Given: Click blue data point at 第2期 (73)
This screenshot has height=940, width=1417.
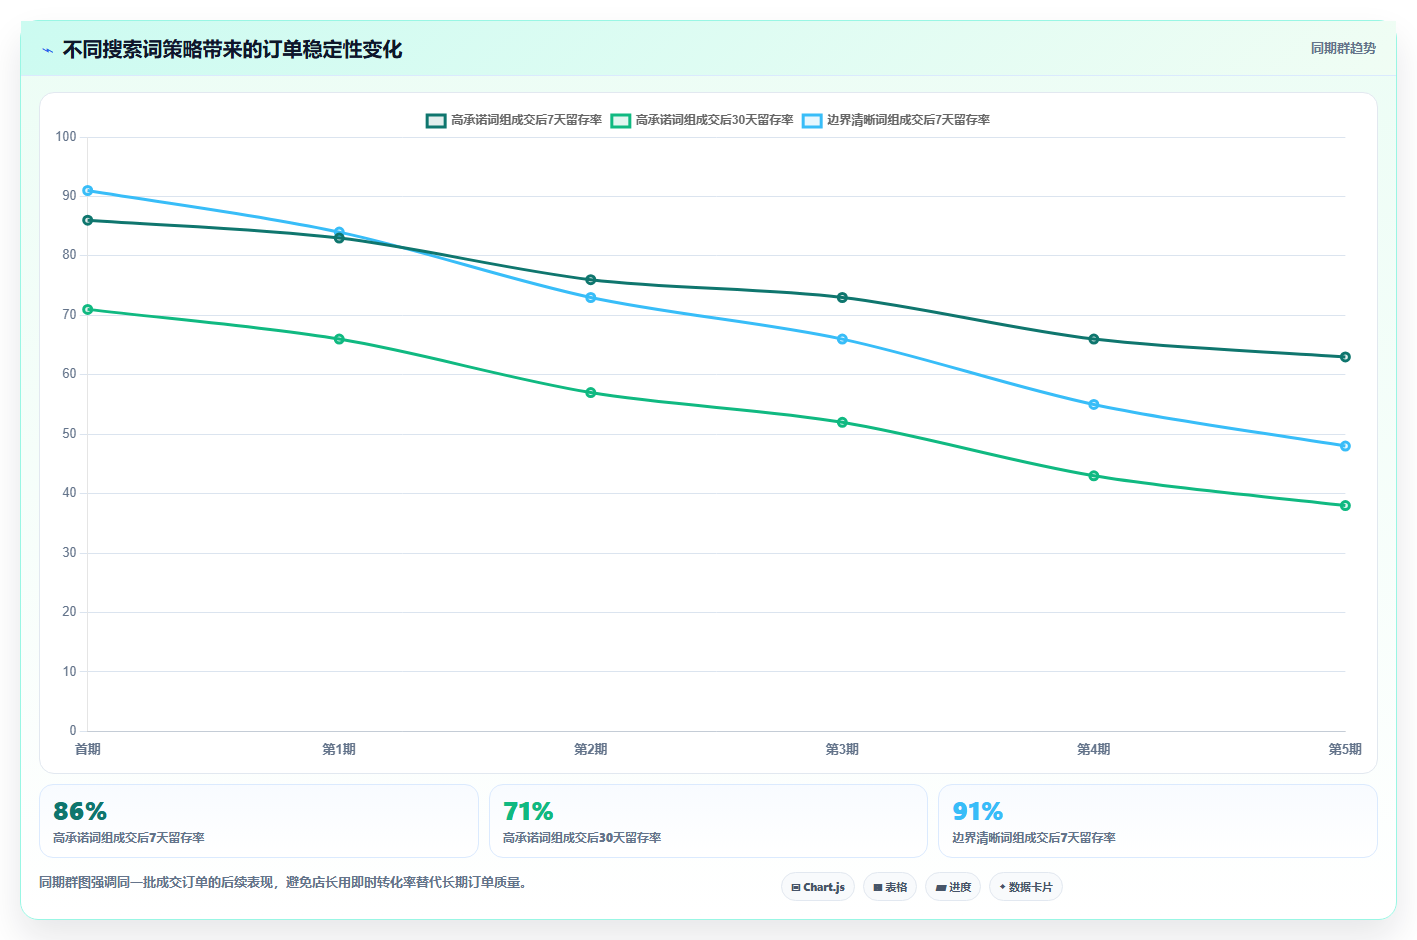Looking at the screenshot, I should [591, 297].
